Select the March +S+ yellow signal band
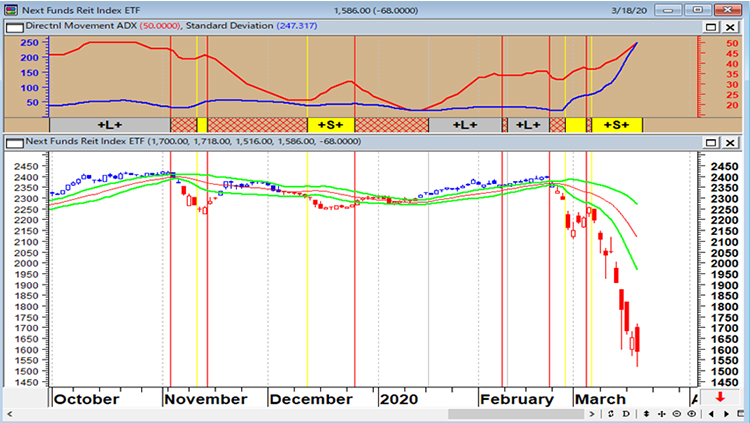 click(616, 125)
